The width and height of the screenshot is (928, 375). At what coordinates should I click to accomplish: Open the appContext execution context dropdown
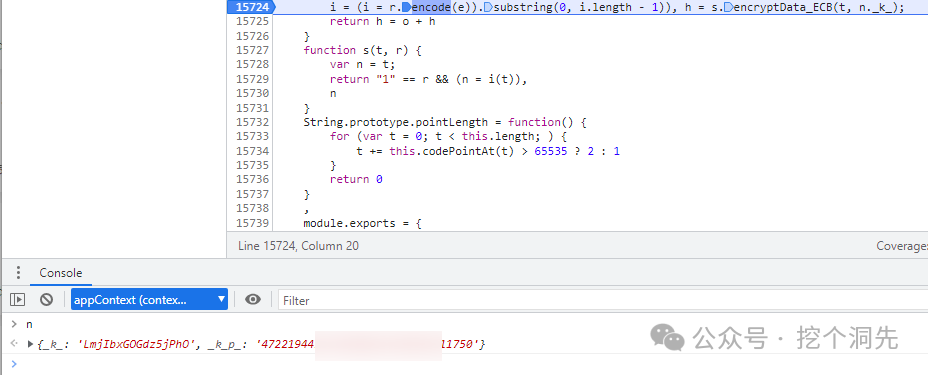149,300
